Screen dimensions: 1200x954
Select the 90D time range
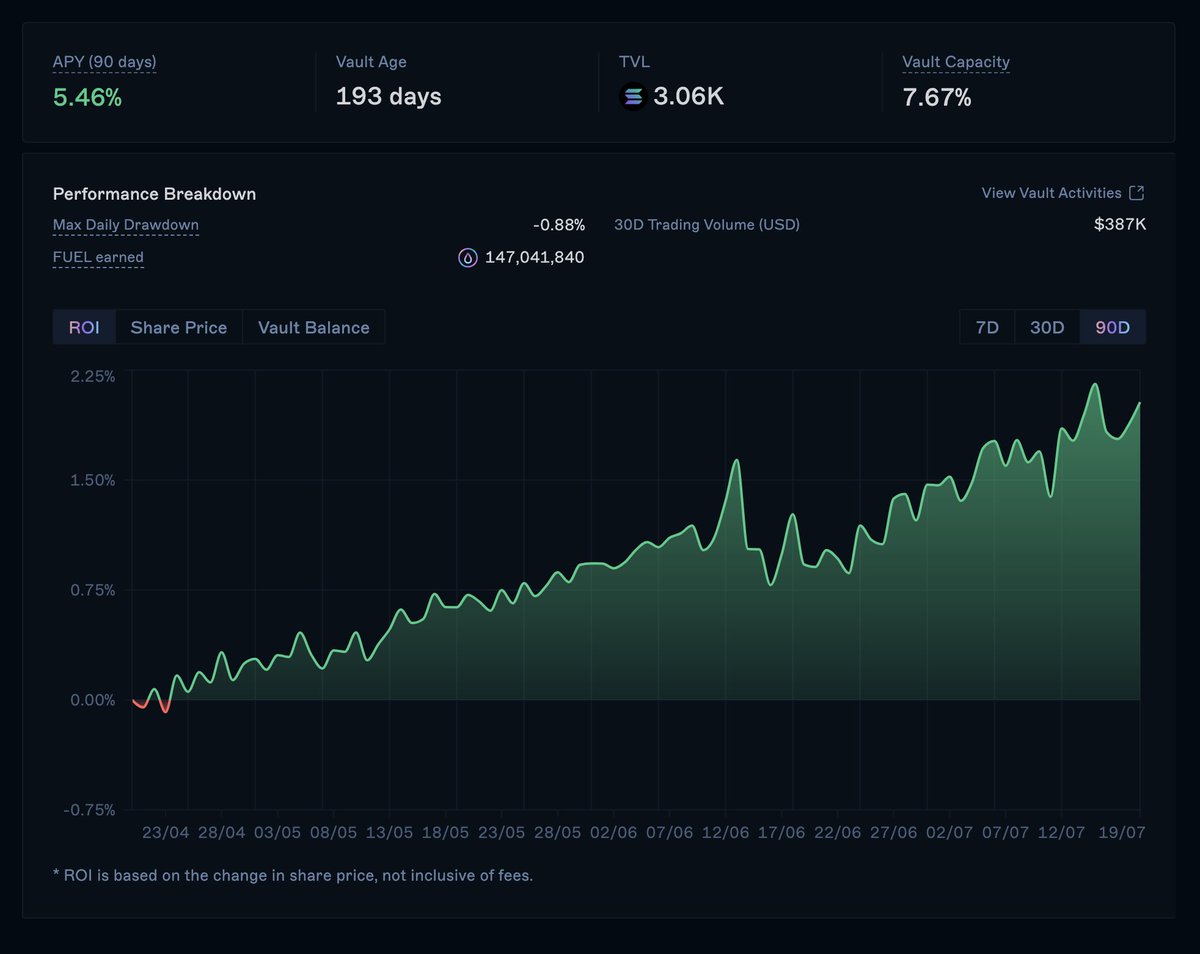1113,327
